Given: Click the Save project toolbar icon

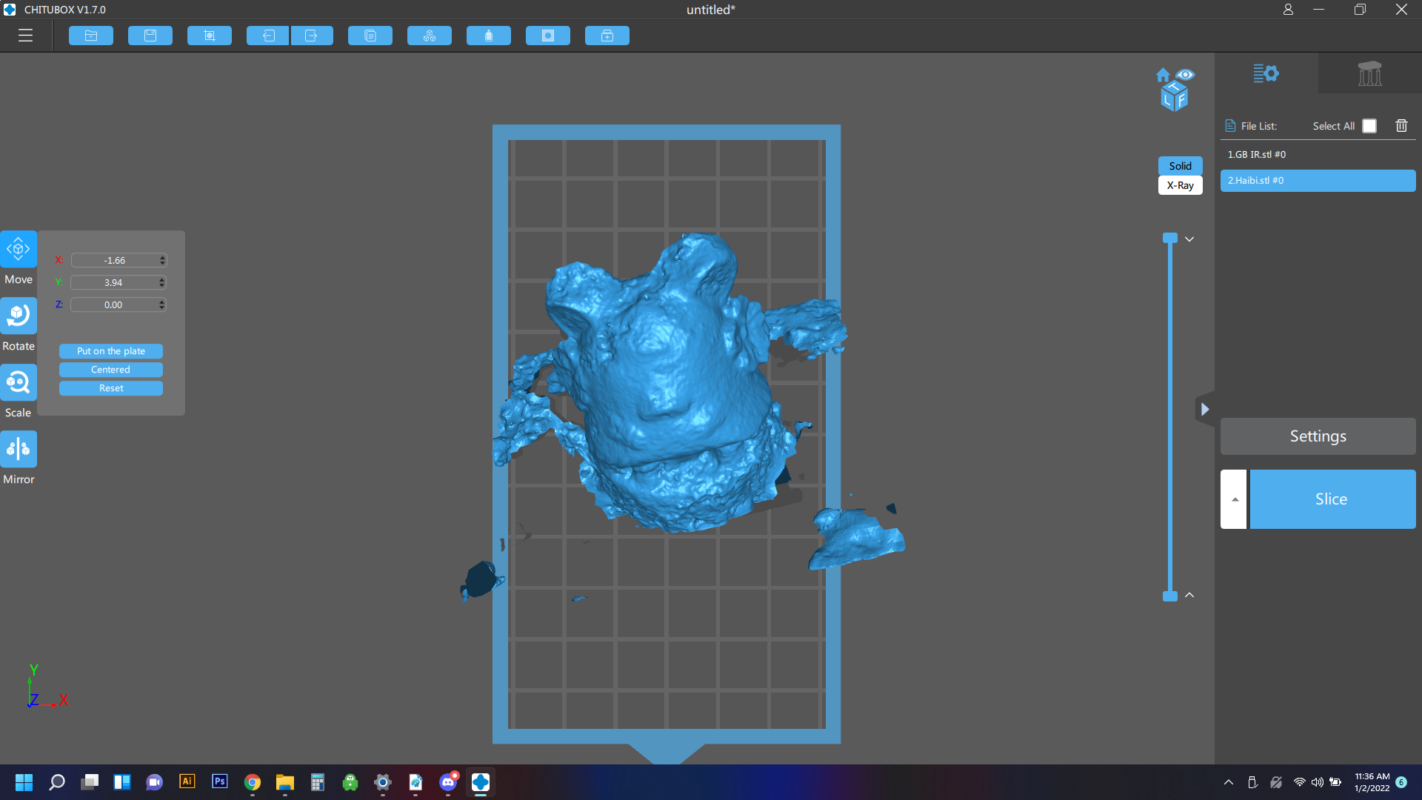Looking at the screenshot, I should (x=150, y=36).
